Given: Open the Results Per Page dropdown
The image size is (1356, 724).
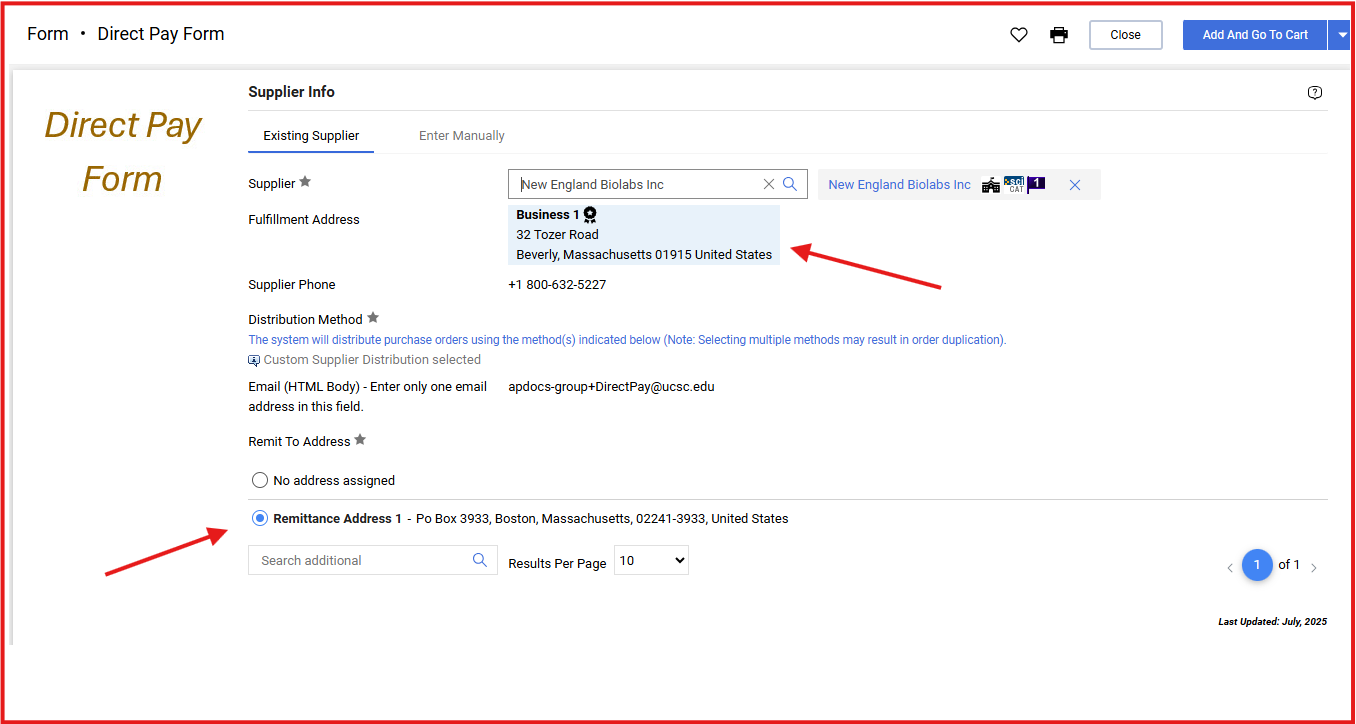Looking at the screenshot, I should tap(651, 561).
